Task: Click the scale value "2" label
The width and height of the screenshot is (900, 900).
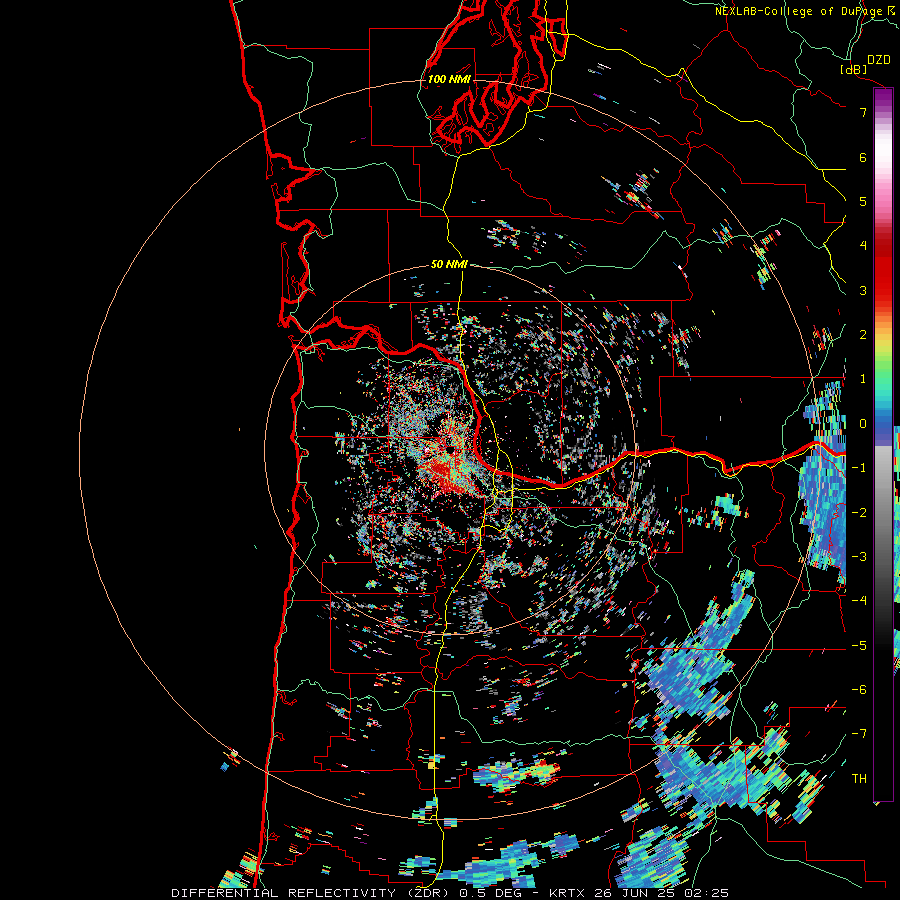Action: tap(863, 335)
